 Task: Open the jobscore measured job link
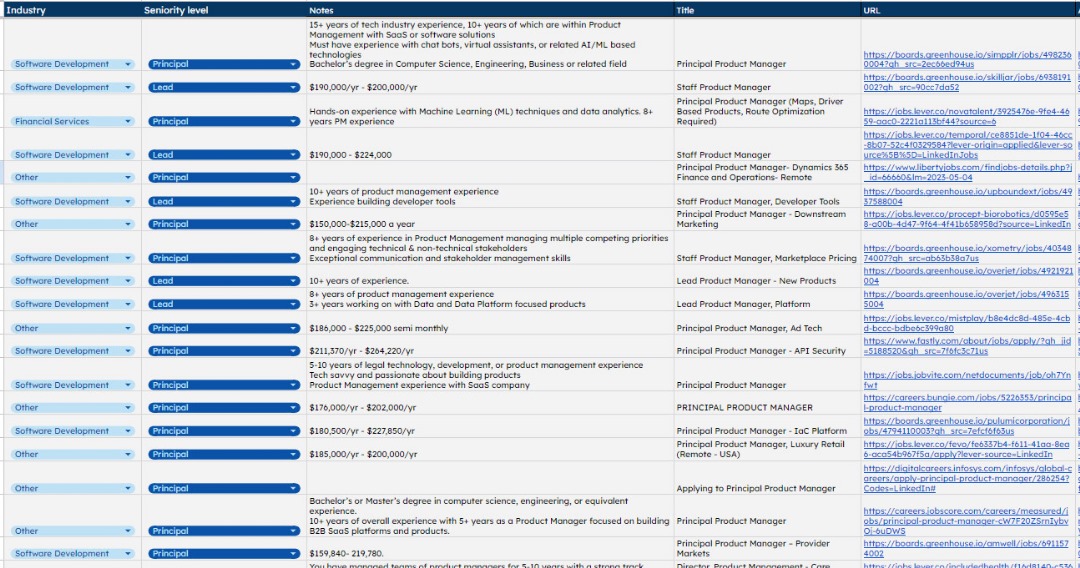tap(967, 521)
